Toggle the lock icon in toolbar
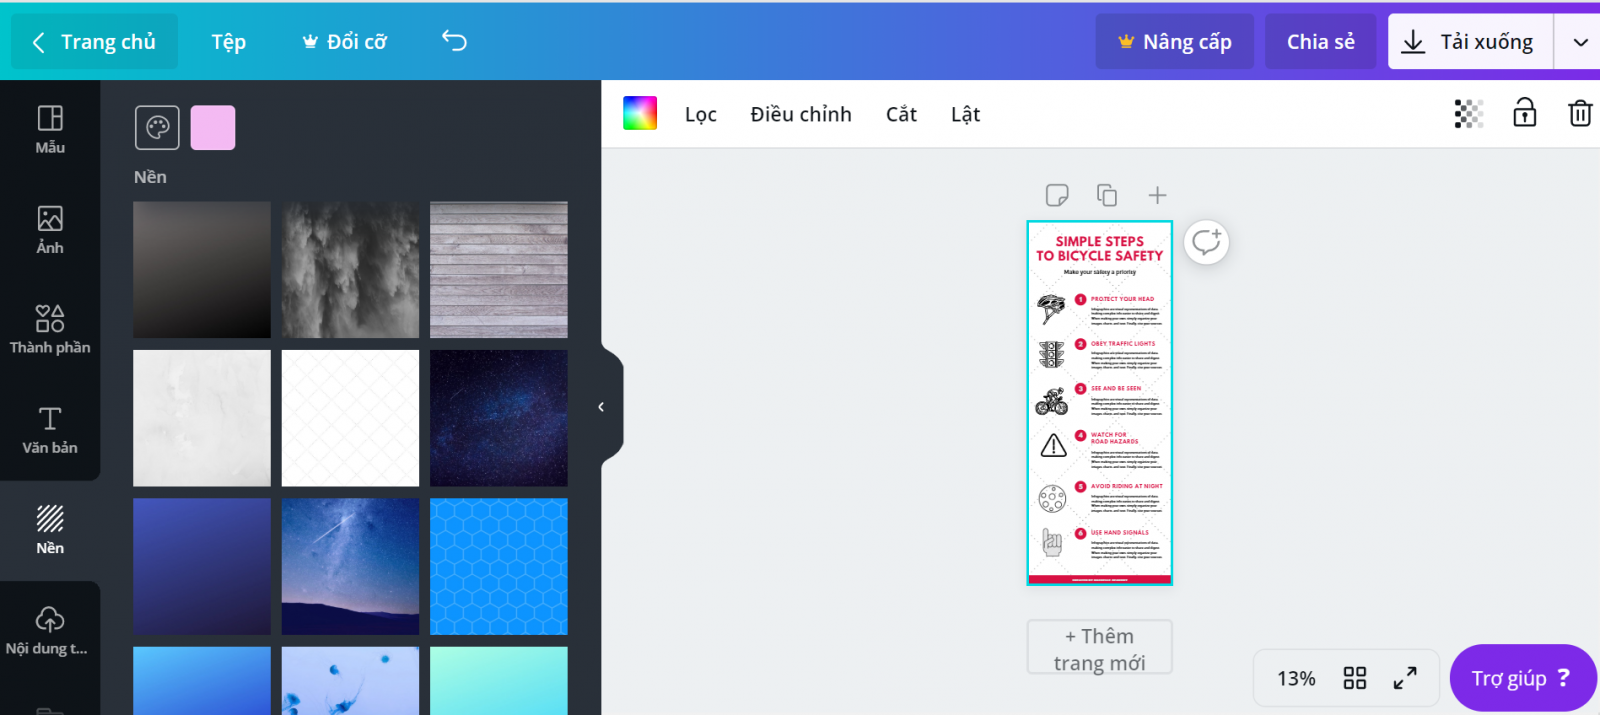The image size is (1600, 715). (1524, 113)
